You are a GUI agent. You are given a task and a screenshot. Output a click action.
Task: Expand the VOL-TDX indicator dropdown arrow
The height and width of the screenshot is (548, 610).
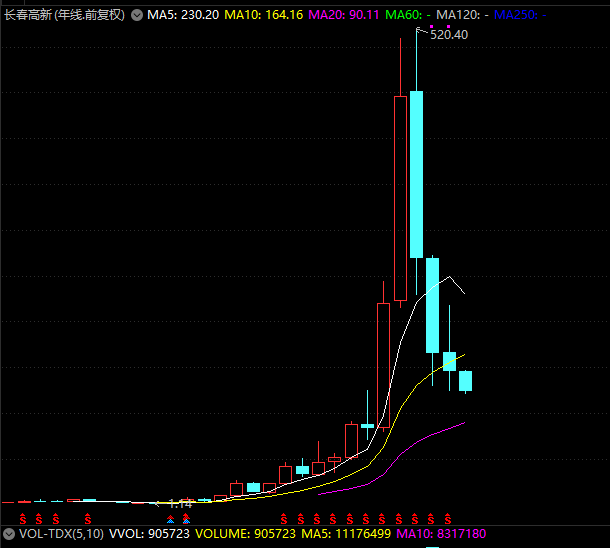[11, 535]
